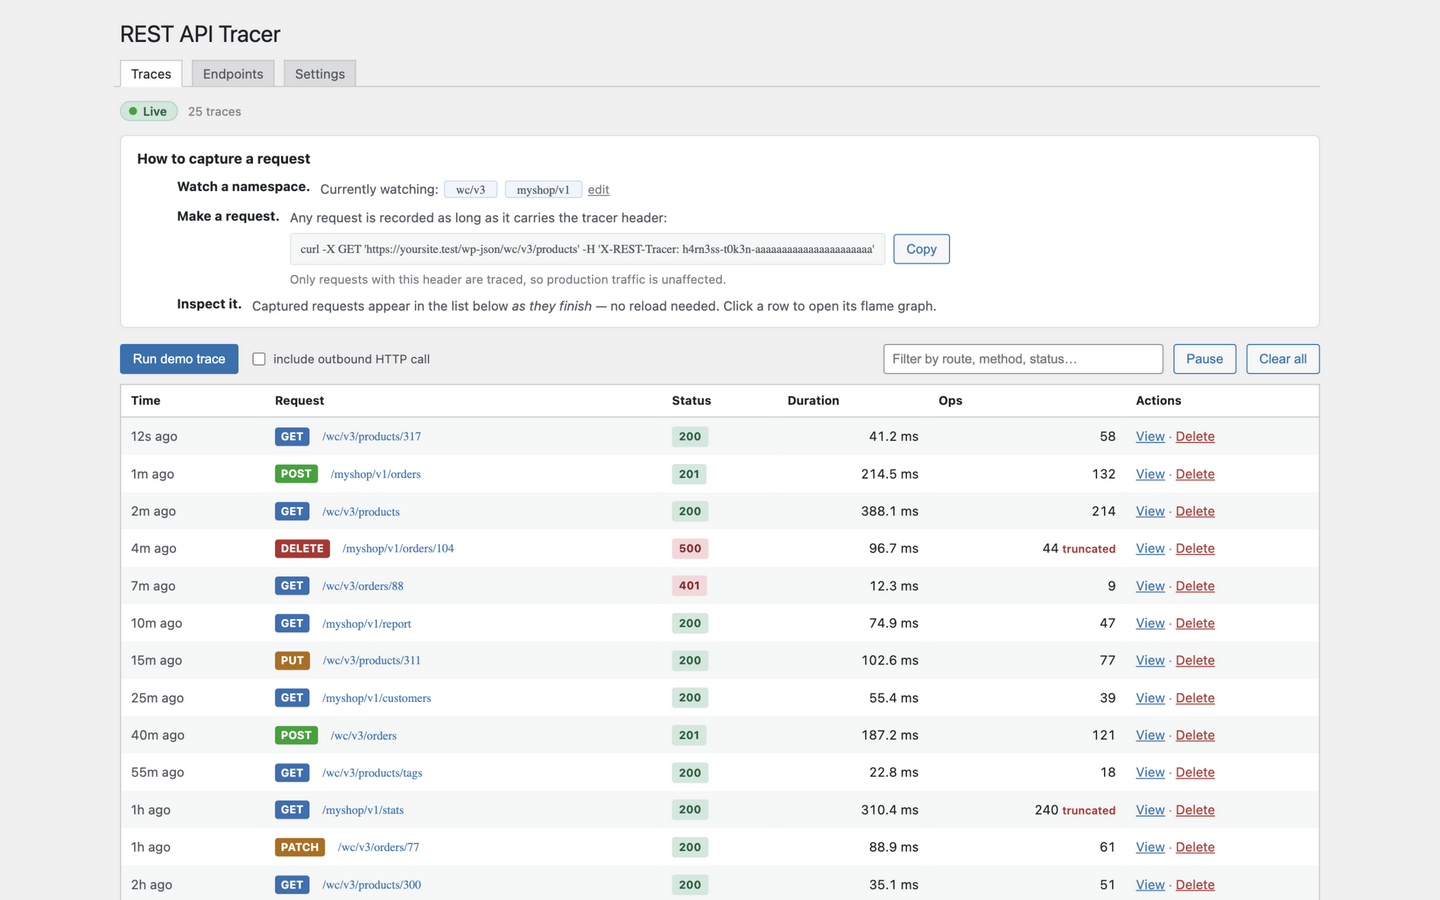Click the 401 status badge
This screenshot has height=900, width=1440.
pyautogui.click(x=689, y=586)
